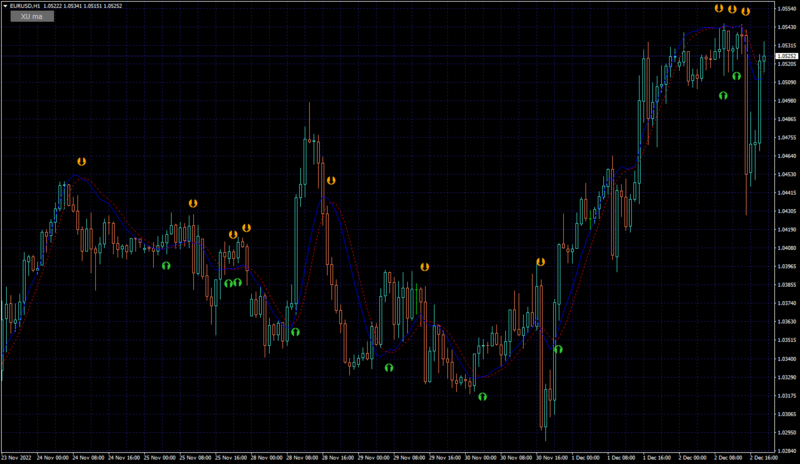The image size is (800, 464).
Task: Select green buy arrow below 25 Nov 00:00 candles
Action: pyautogui.click(x=166, y=265)
